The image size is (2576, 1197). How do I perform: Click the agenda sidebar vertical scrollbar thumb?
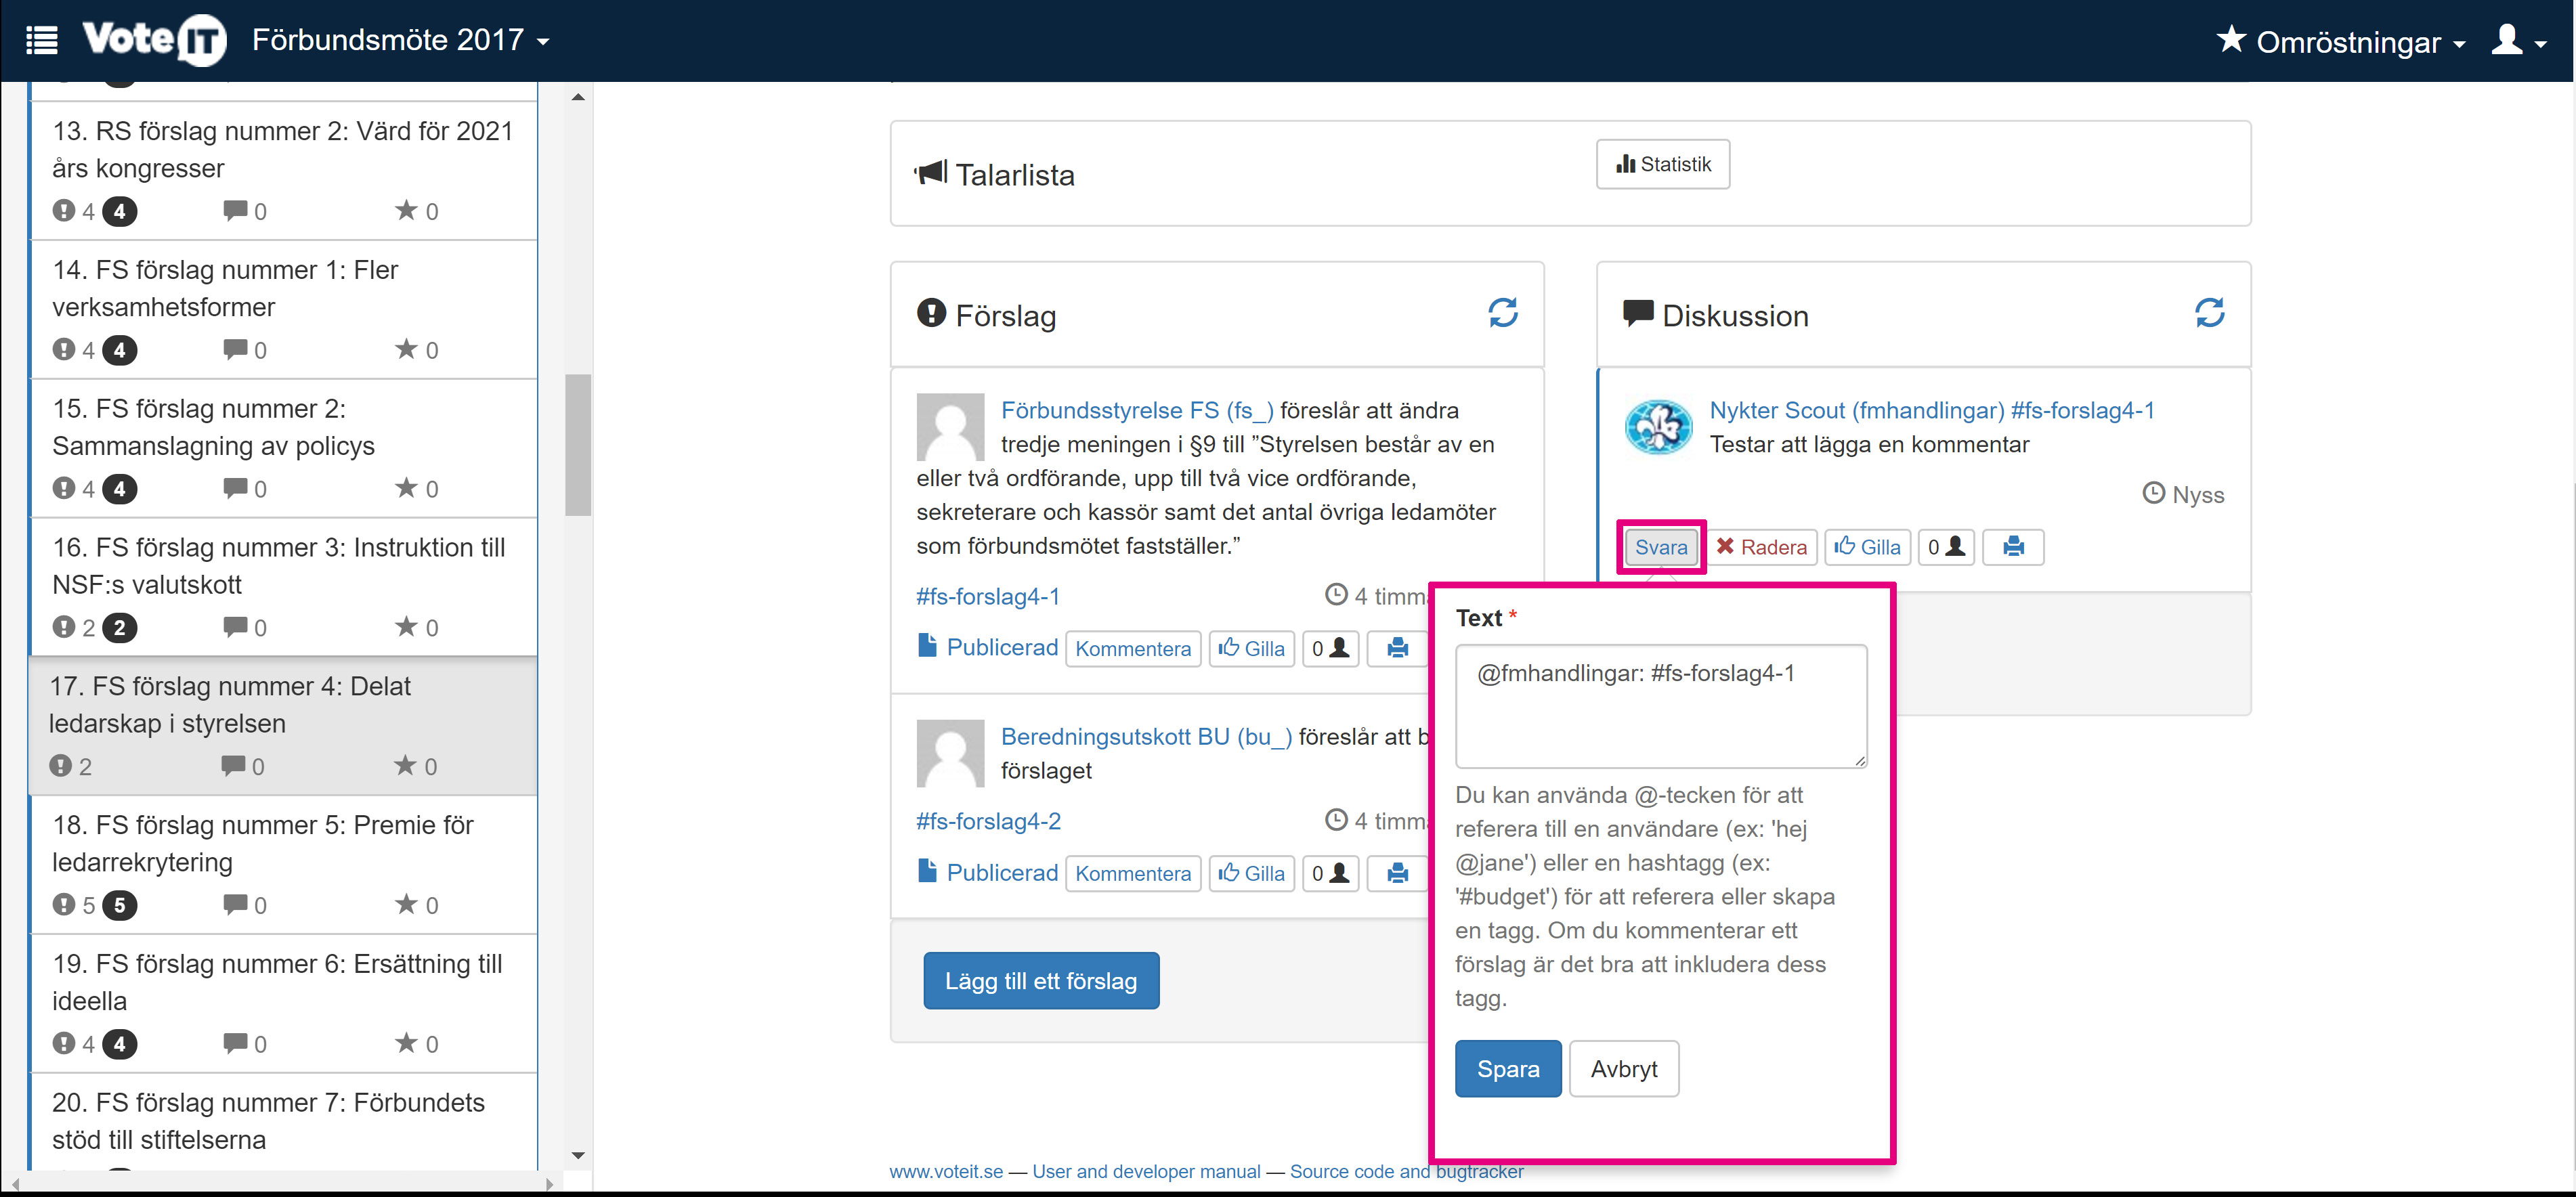point(578,445)
